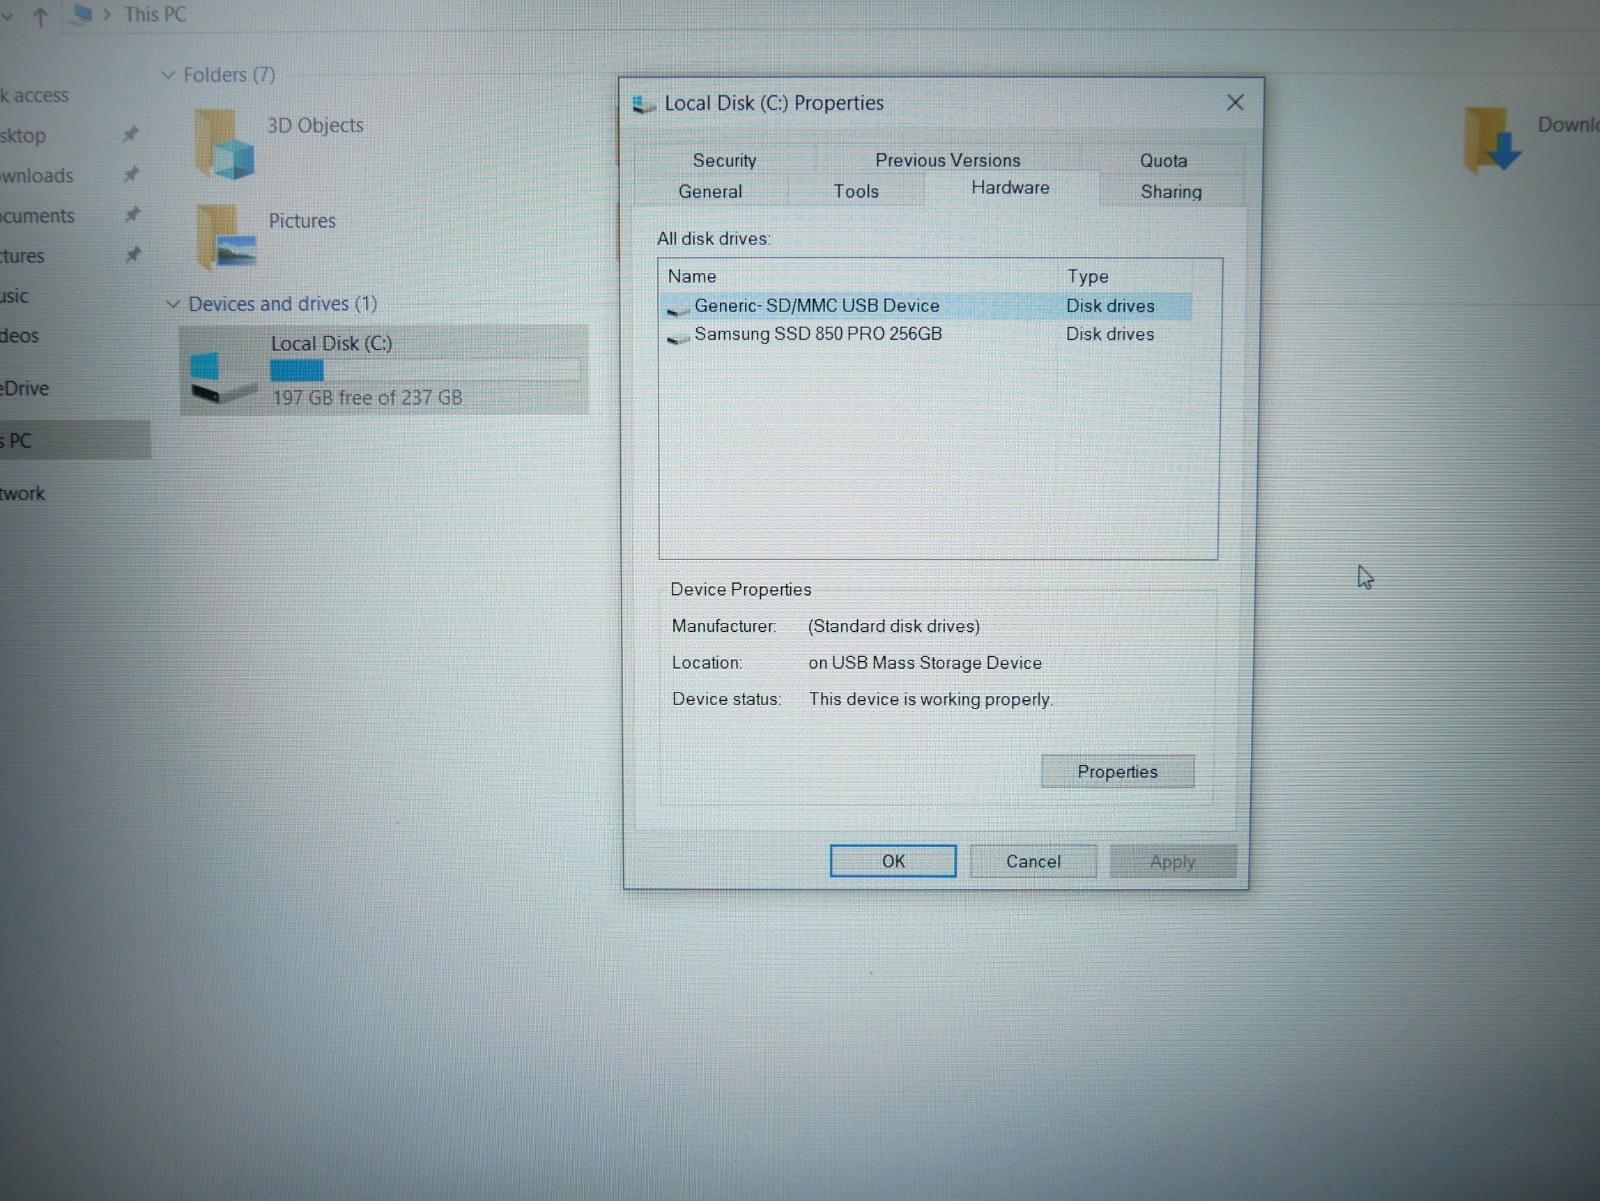Screen dimensions: 1600x1201
Task: Switch to the Previous Versions tab
Action: [948, 160]
